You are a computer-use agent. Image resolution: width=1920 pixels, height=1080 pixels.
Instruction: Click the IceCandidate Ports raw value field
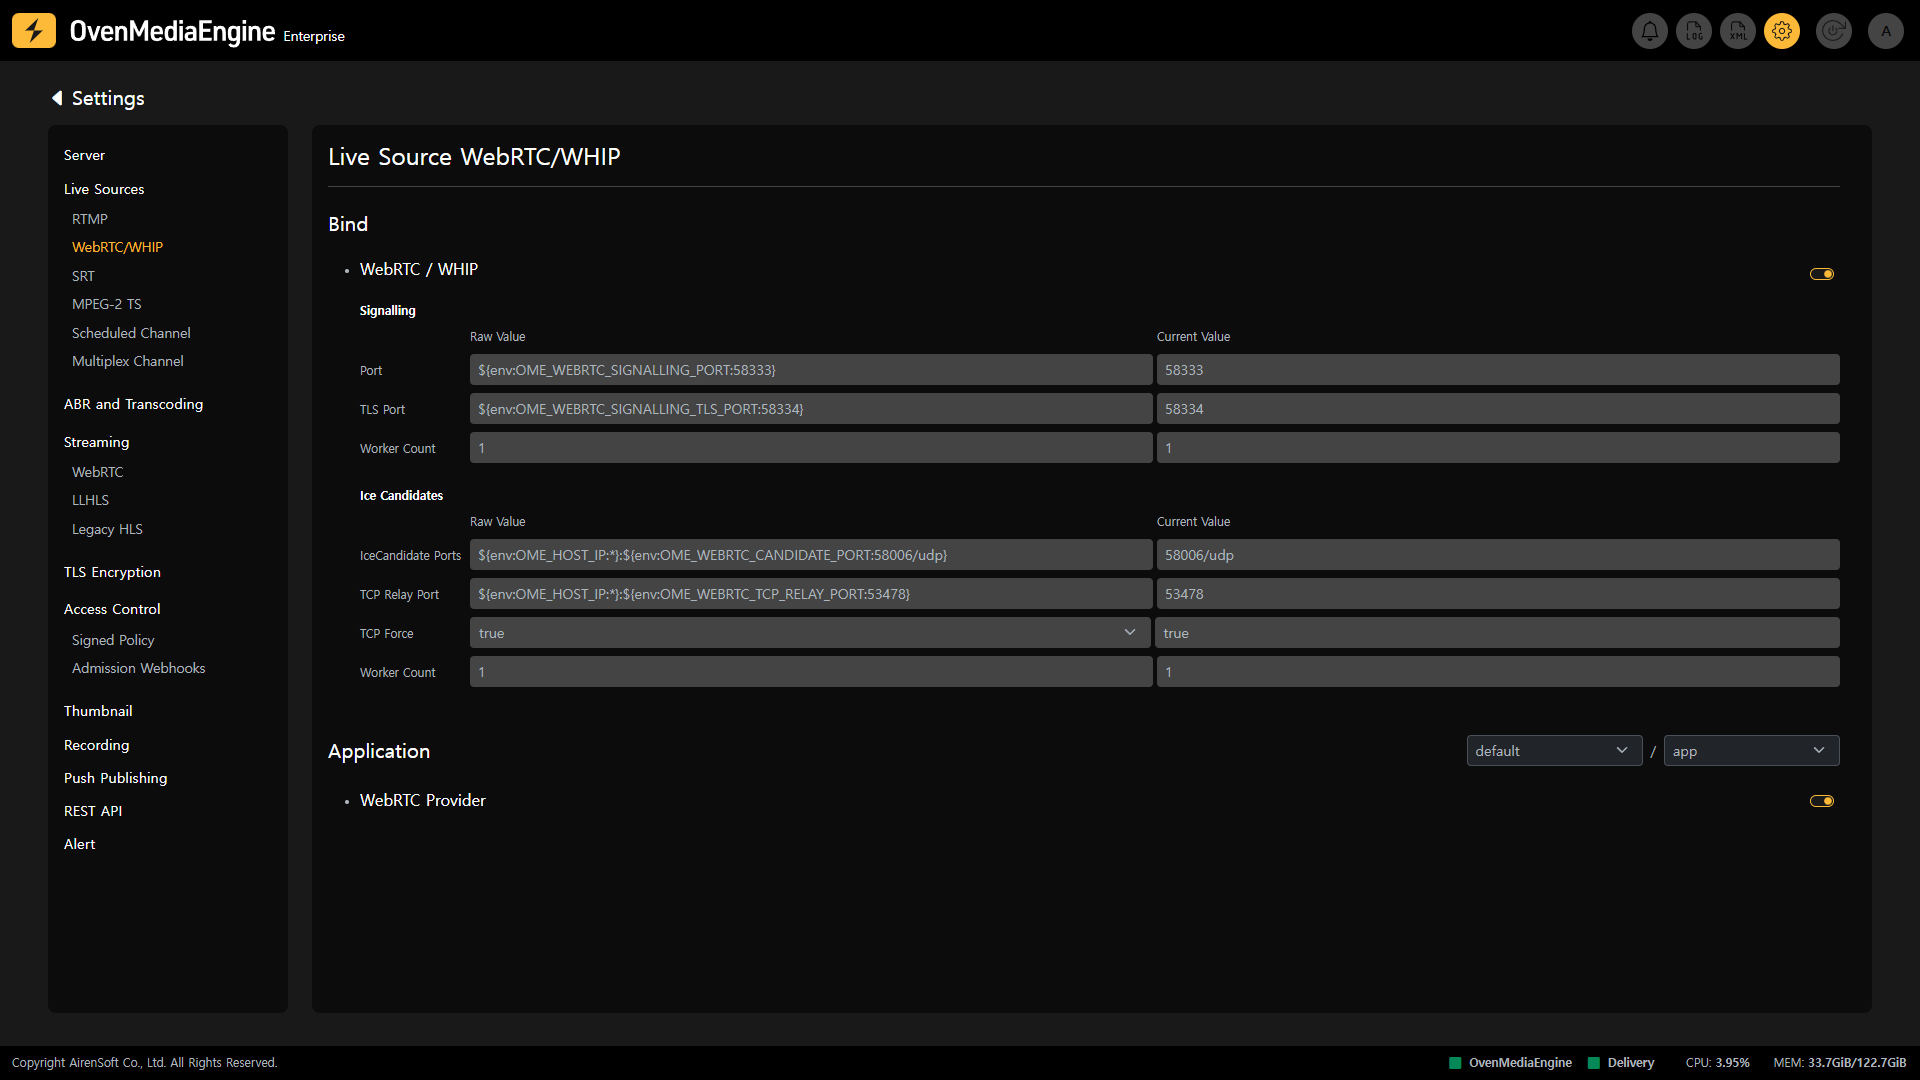[x=810, y=555]
